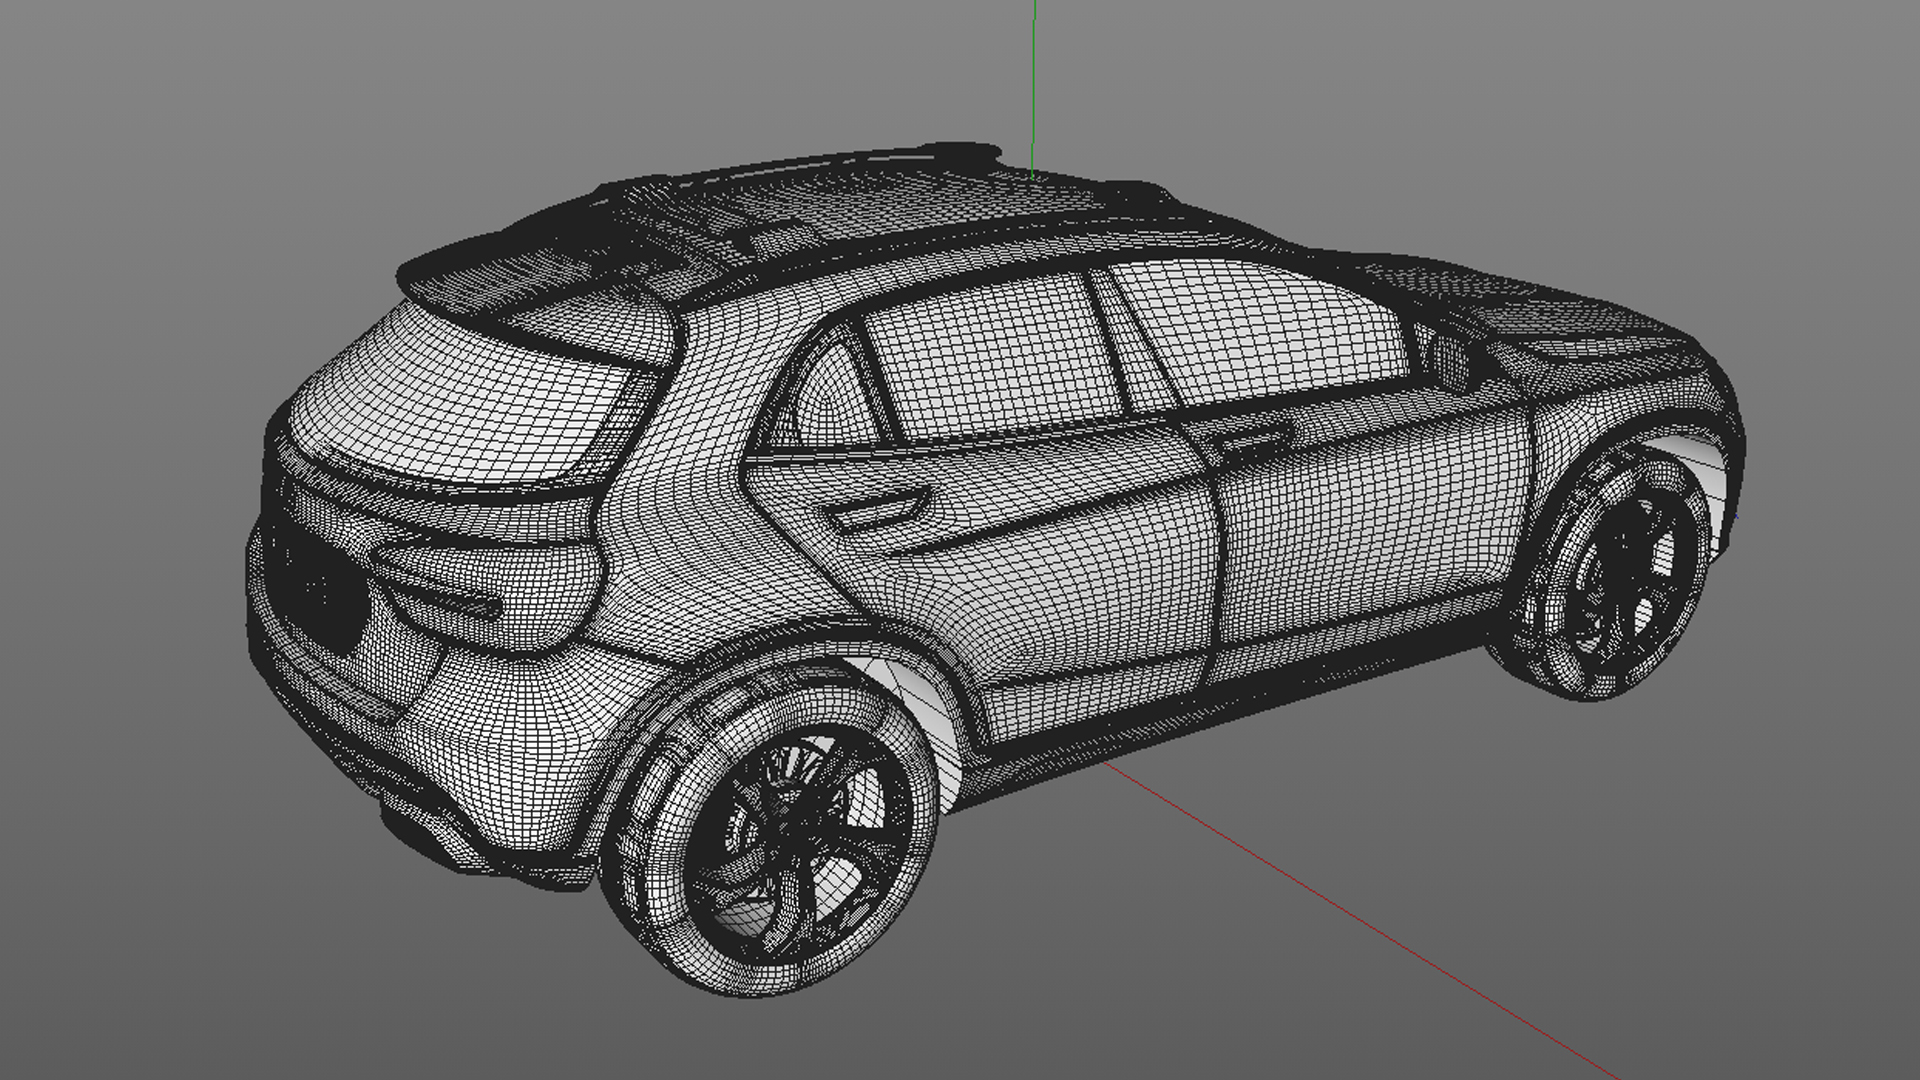Select the rear door handle
1920x1080 pixels.
point(875,512)
